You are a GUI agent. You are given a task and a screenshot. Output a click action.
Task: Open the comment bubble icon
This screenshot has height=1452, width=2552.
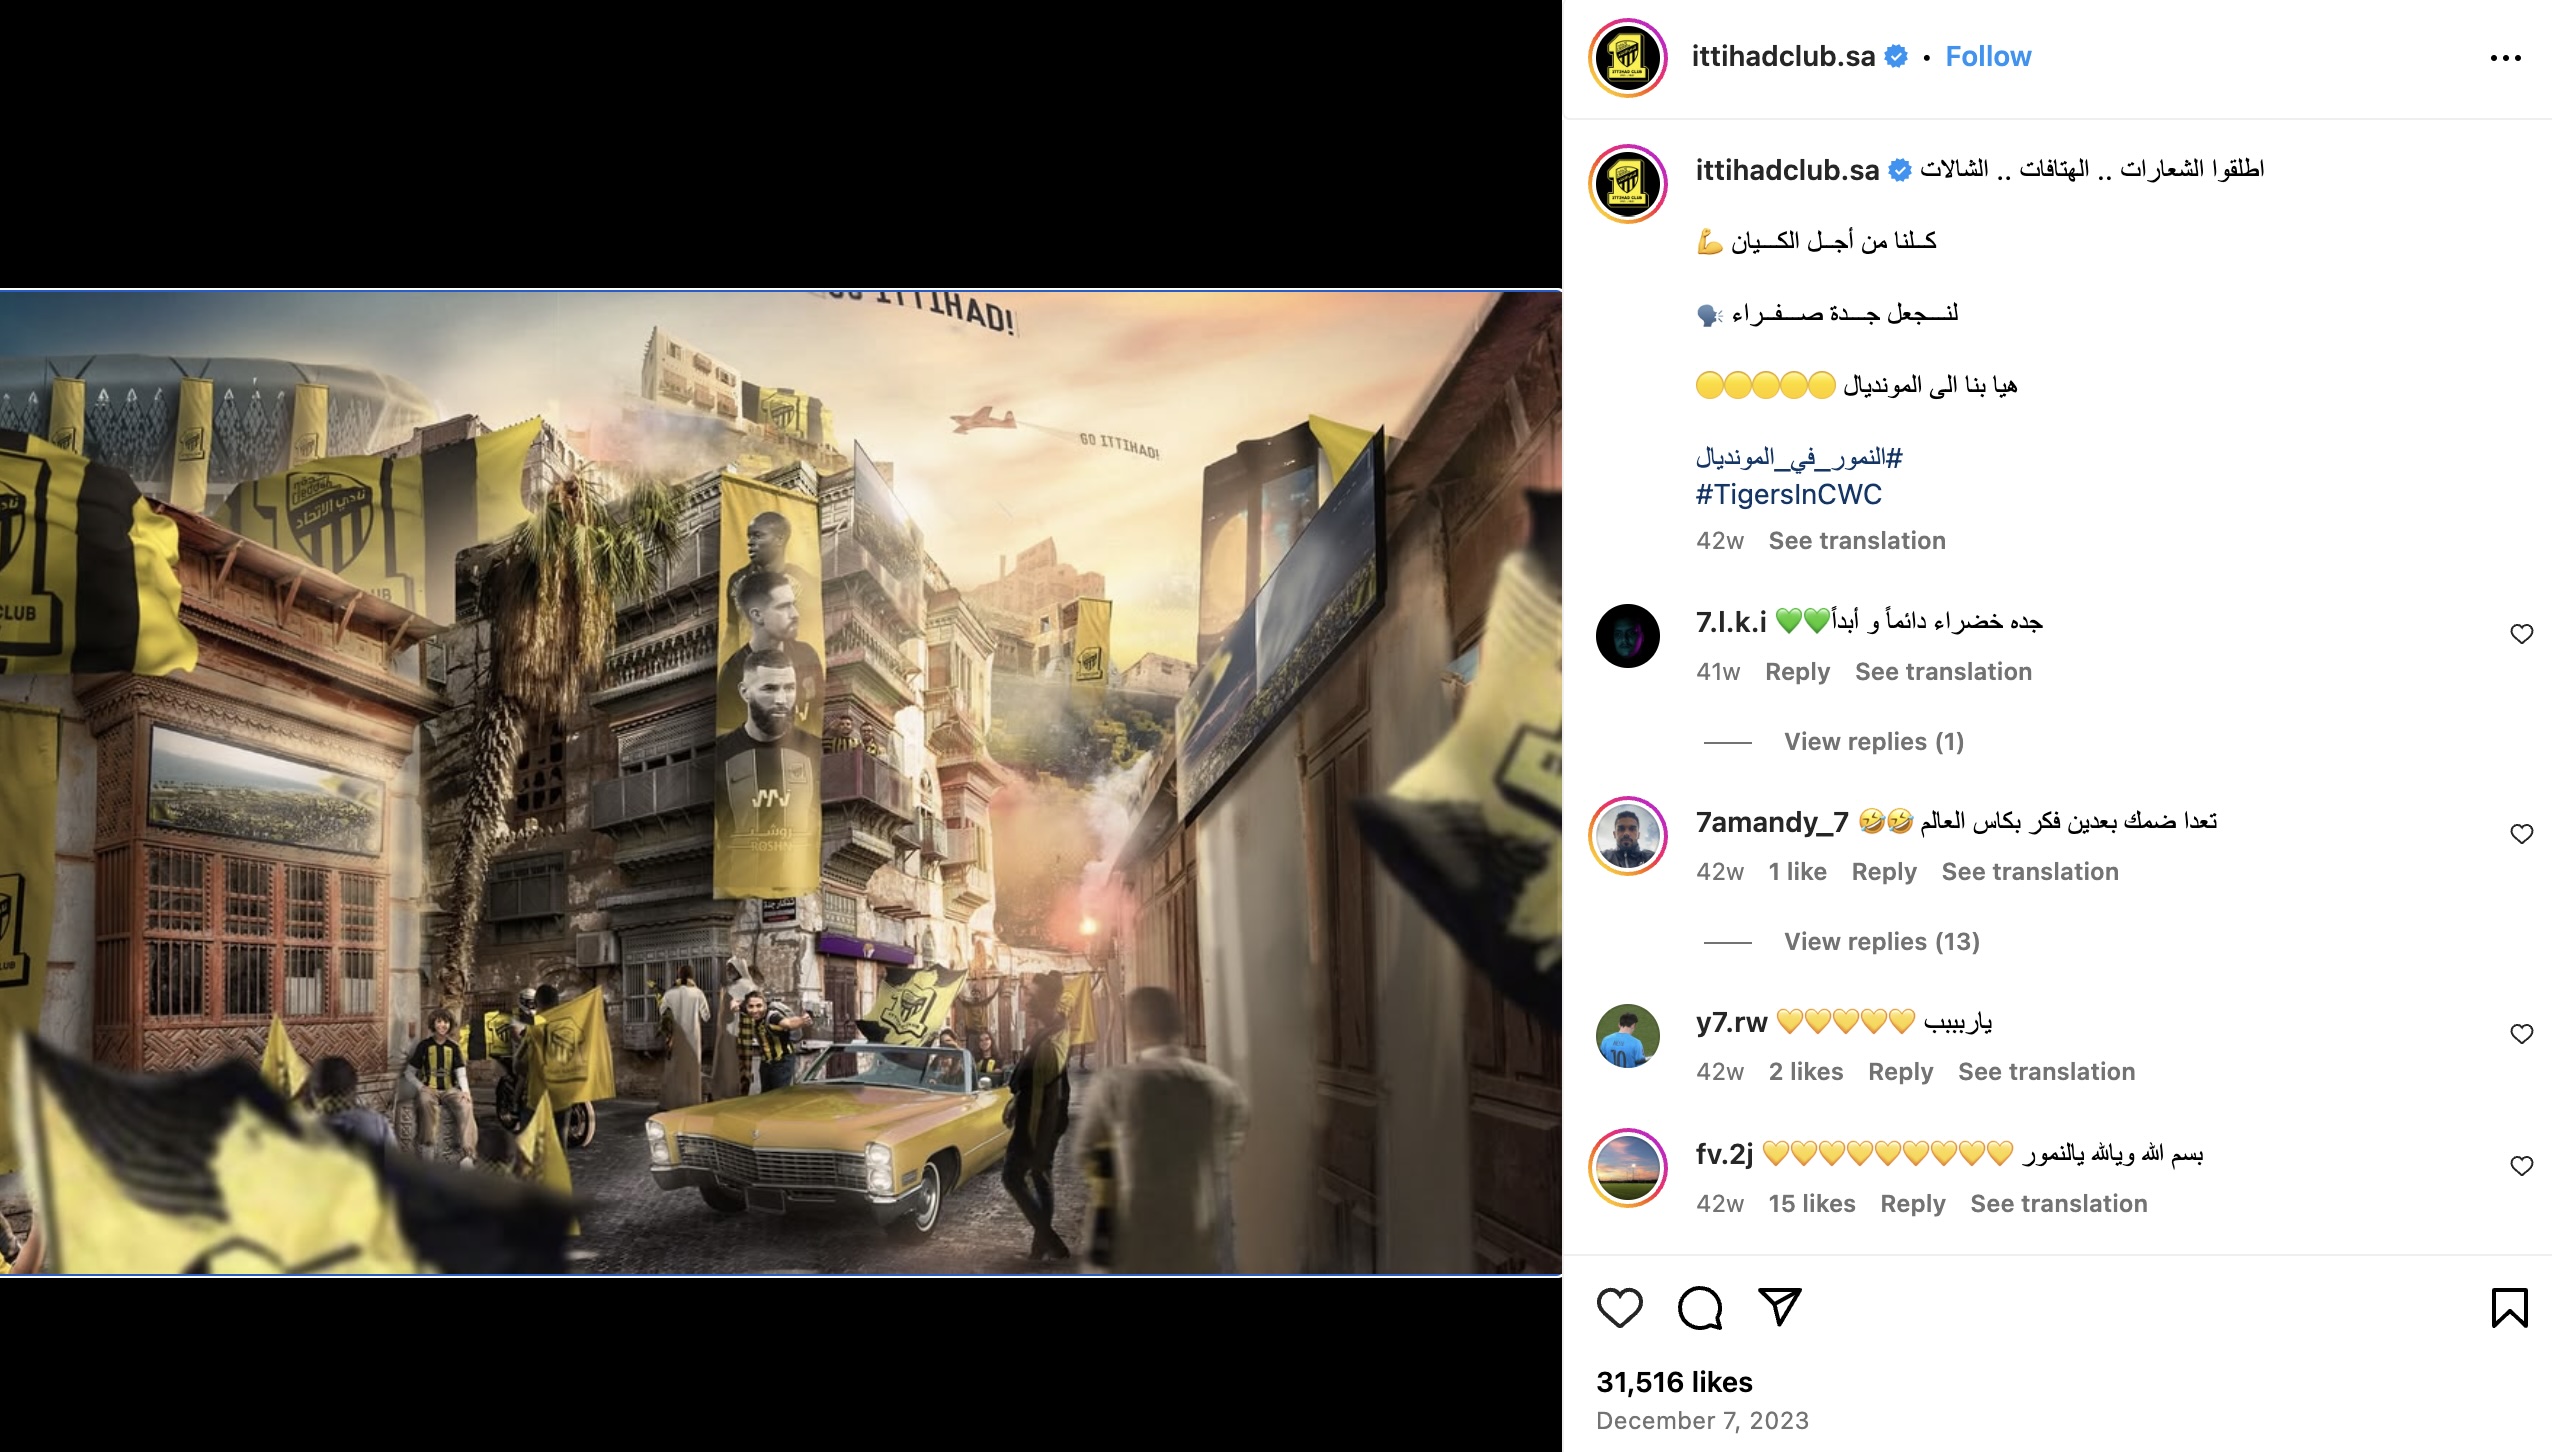[1700, 1307]
